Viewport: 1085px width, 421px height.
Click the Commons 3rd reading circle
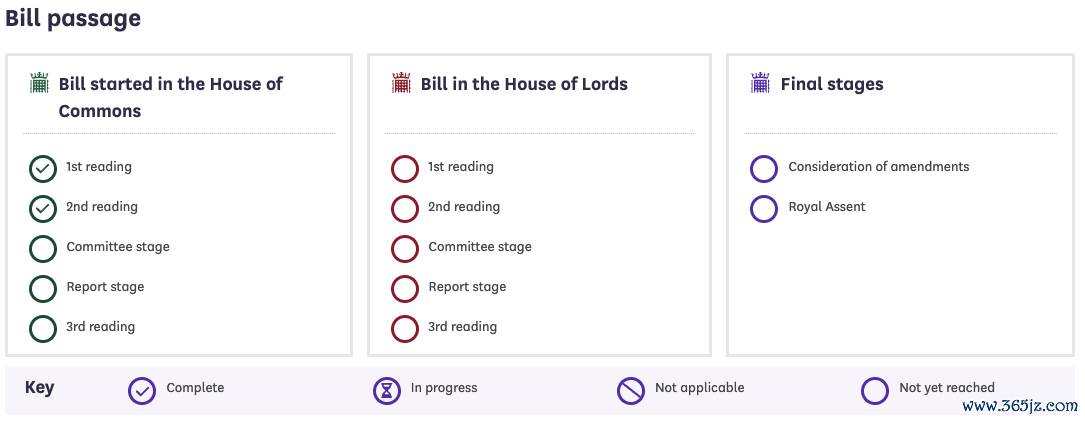pyautogui.click(x=43, y=329)
